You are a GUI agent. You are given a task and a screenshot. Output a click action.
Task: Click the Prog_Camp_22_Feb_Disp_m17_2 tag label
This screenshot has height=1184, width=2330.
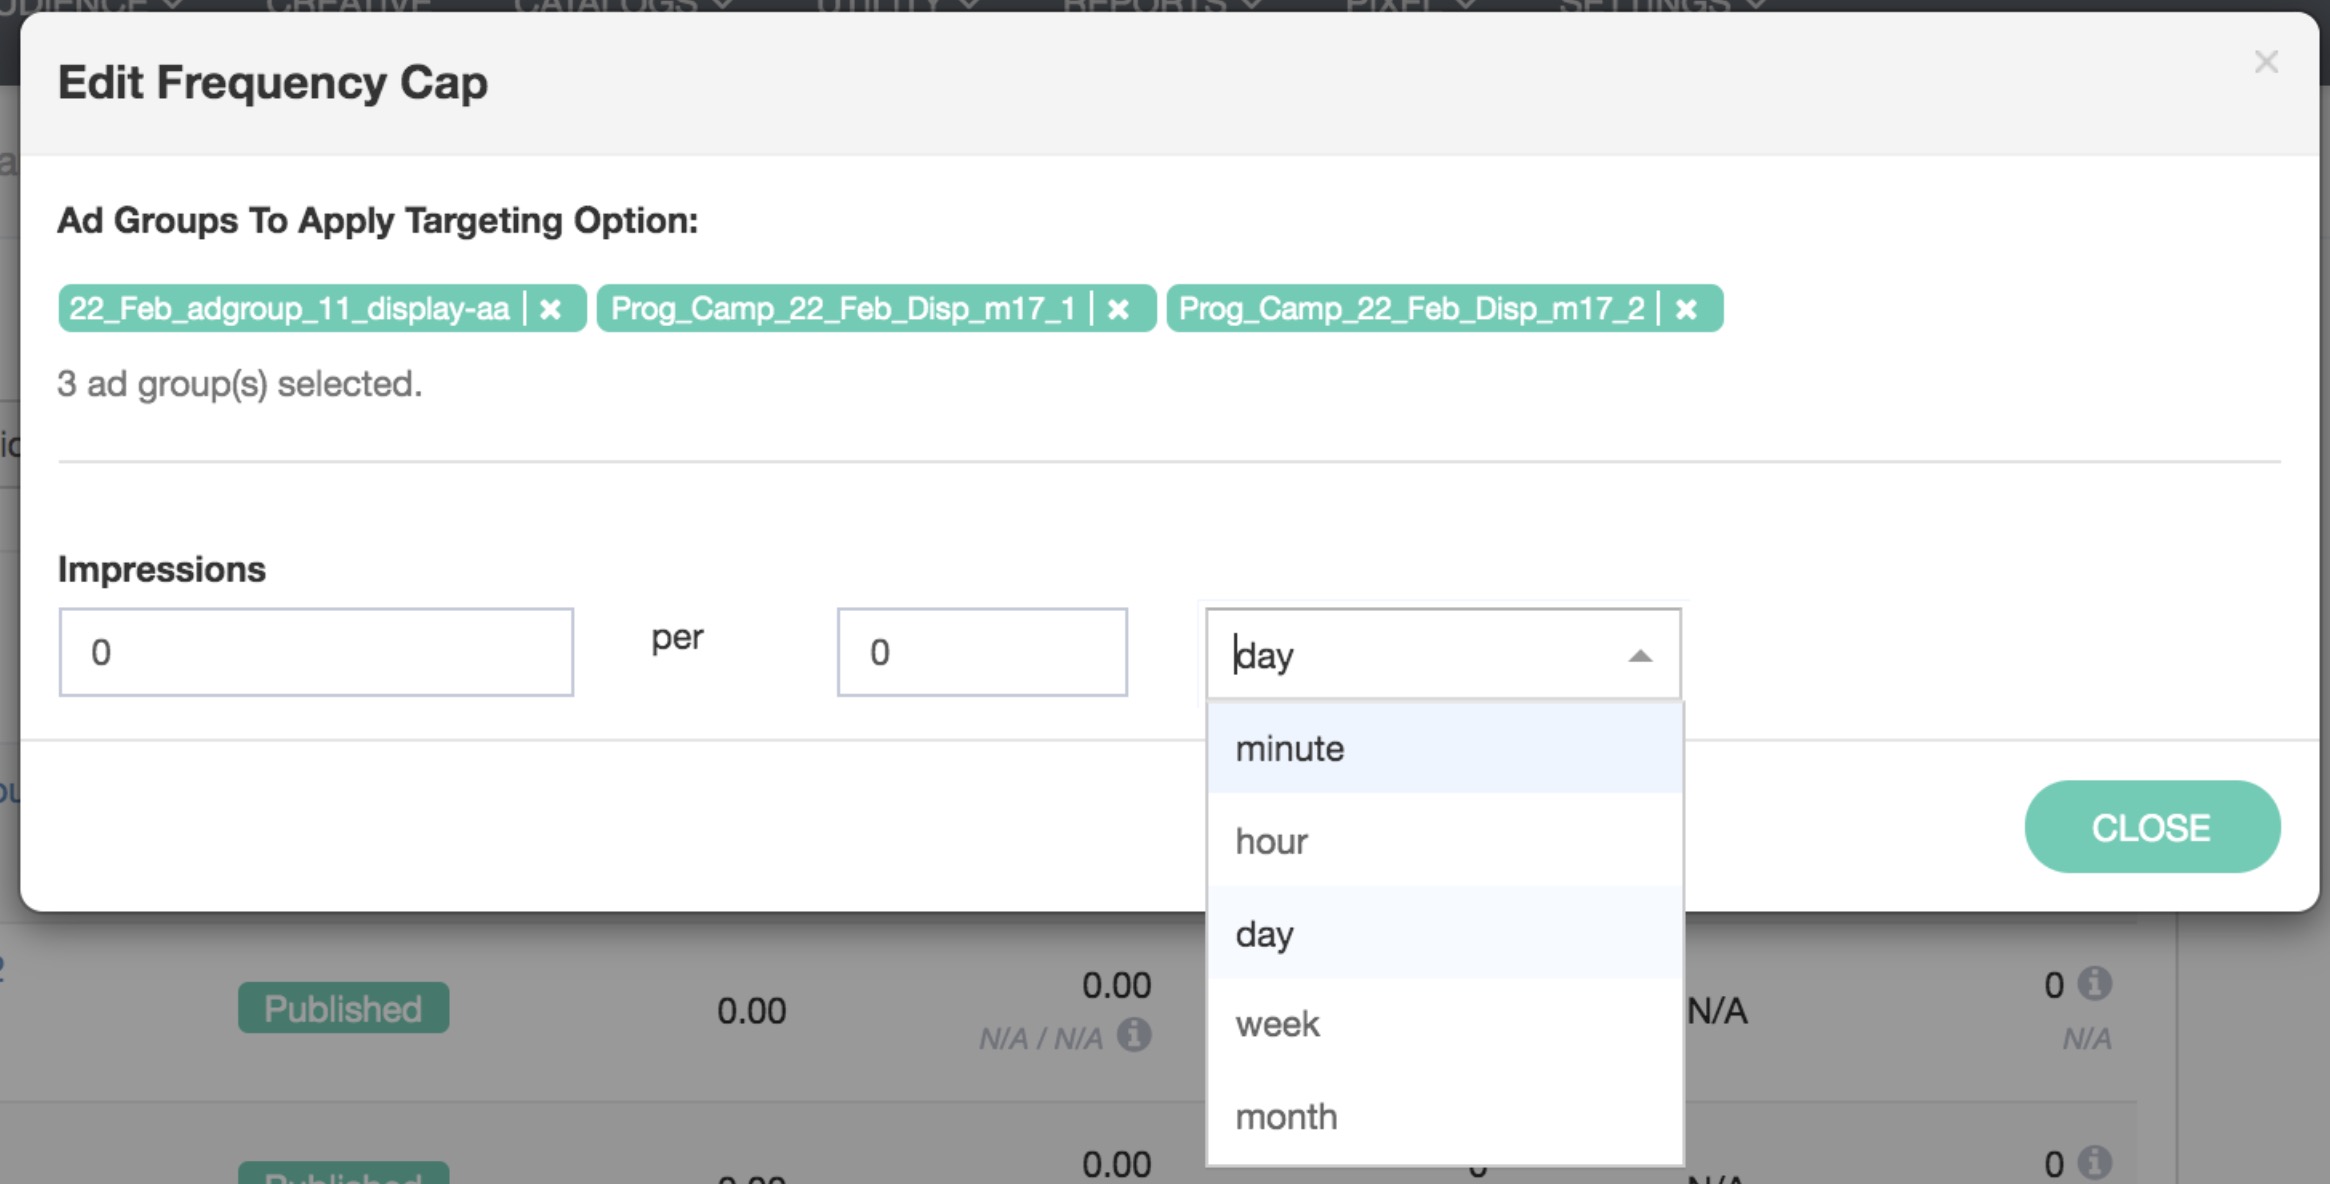pos(1411,309)
